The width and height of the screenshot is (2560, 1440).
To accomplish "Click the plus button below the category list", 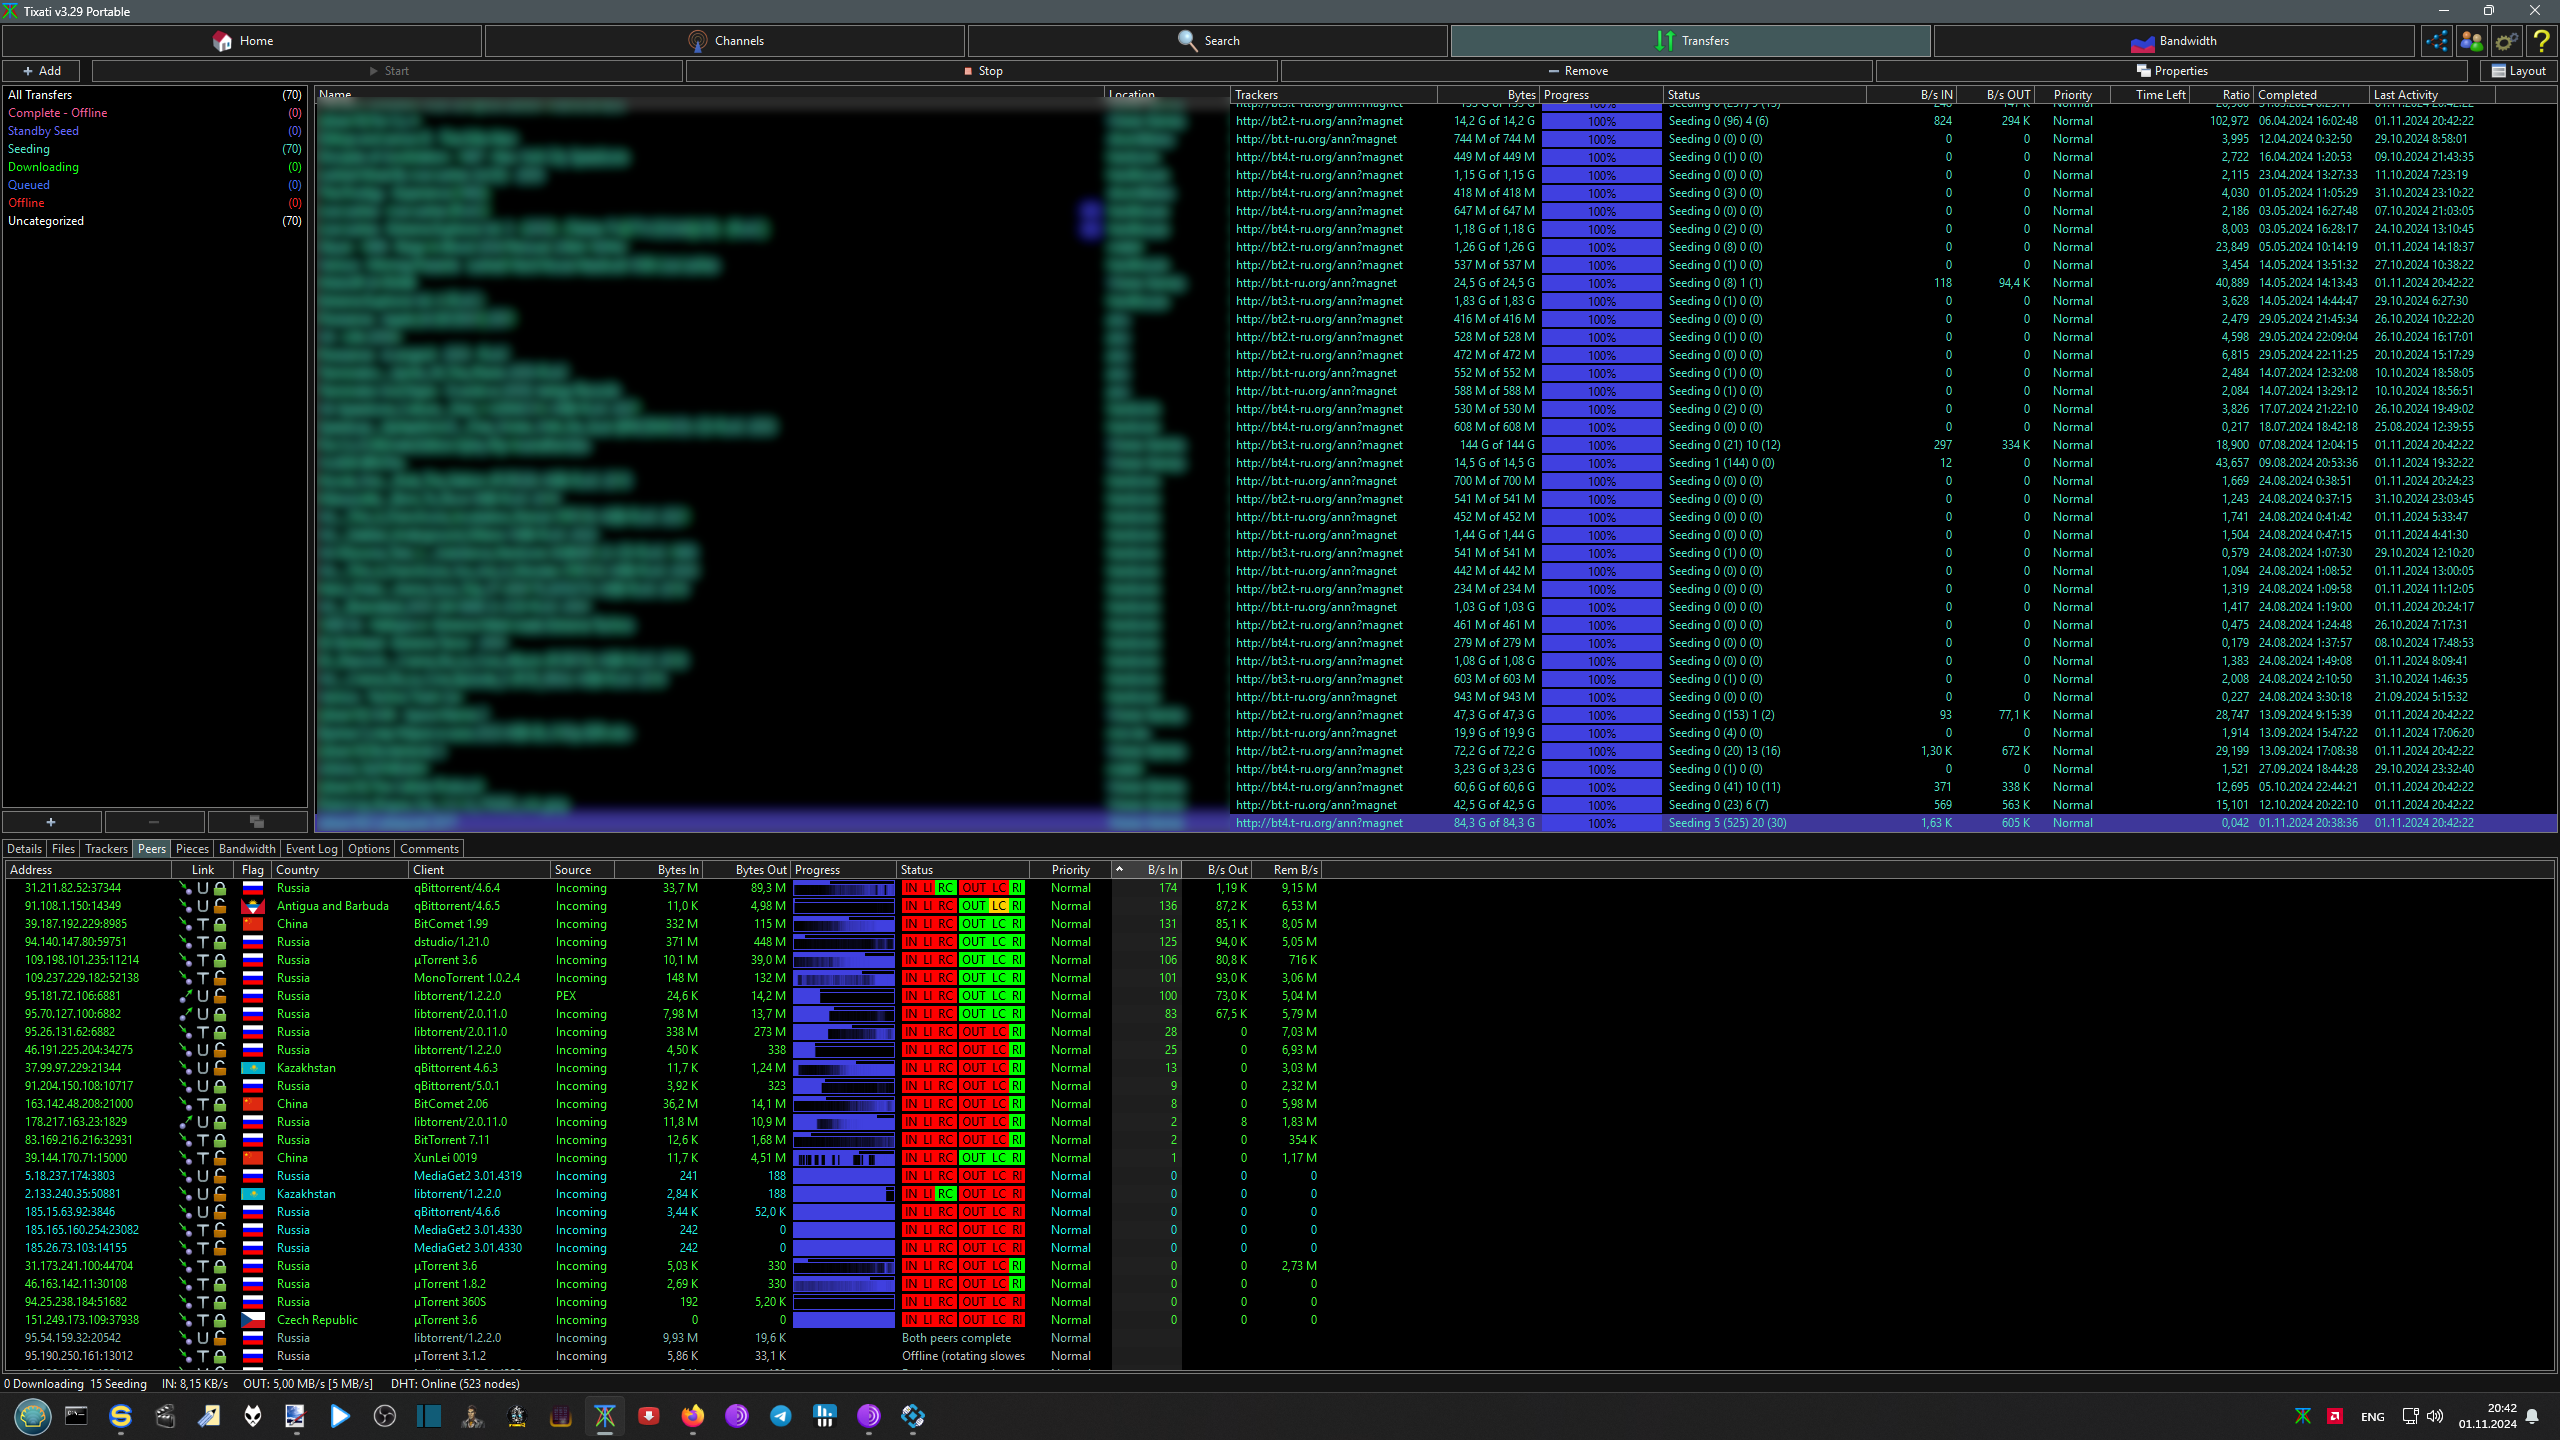I will tap(51, 822).
